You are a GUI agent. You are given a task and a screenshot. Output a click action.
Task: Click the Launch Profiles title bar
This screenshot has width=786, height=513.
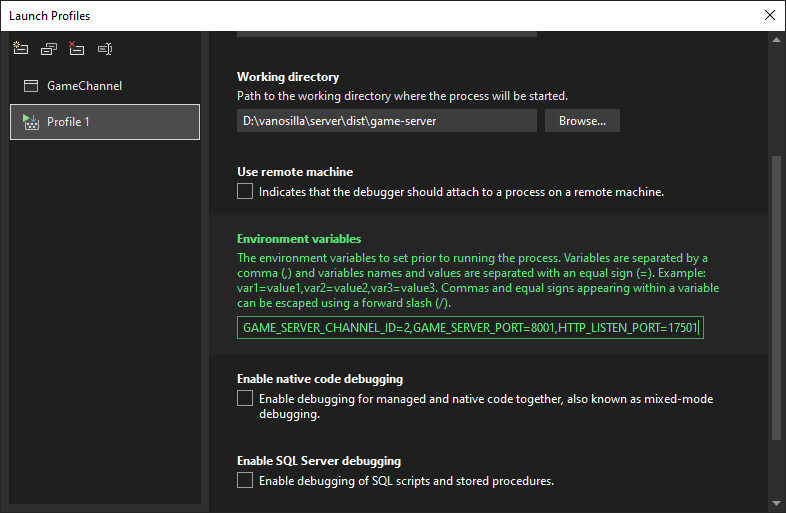pos(300,15)
